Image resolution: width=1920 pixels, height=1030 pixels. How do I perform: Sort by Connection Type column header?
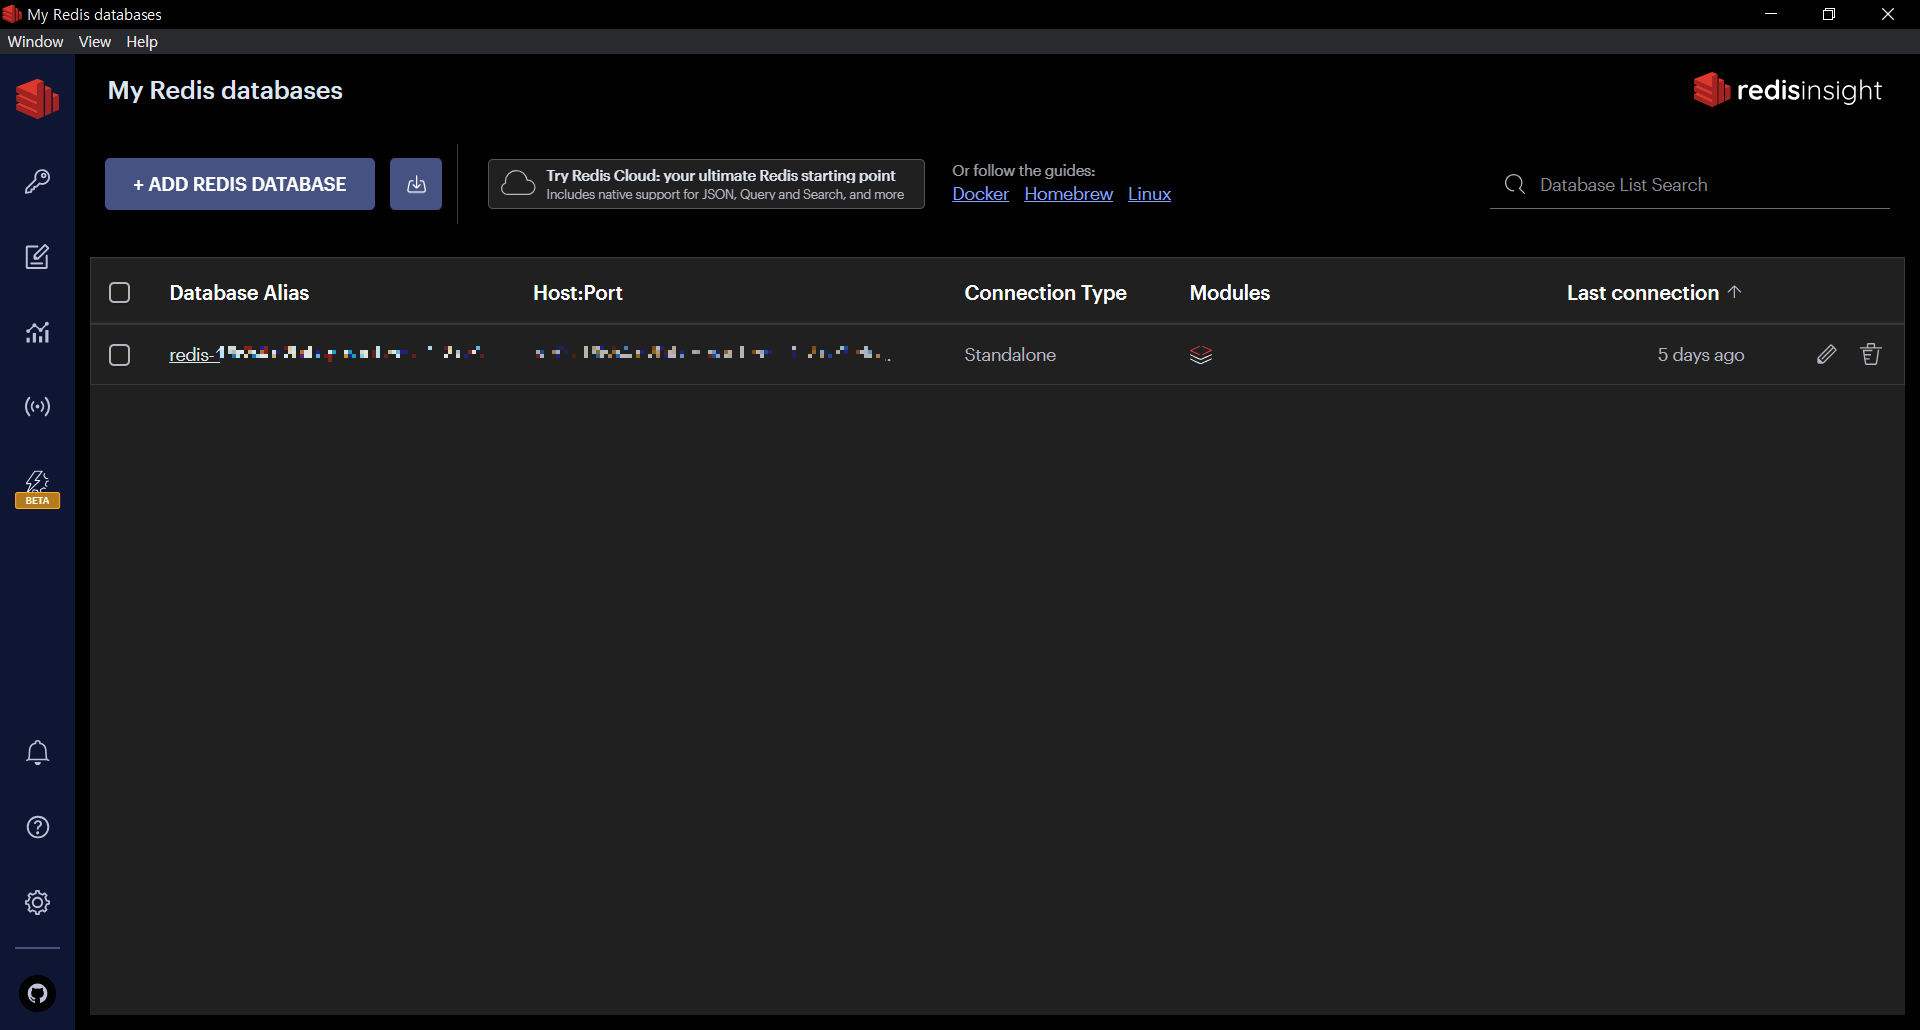1045,293
